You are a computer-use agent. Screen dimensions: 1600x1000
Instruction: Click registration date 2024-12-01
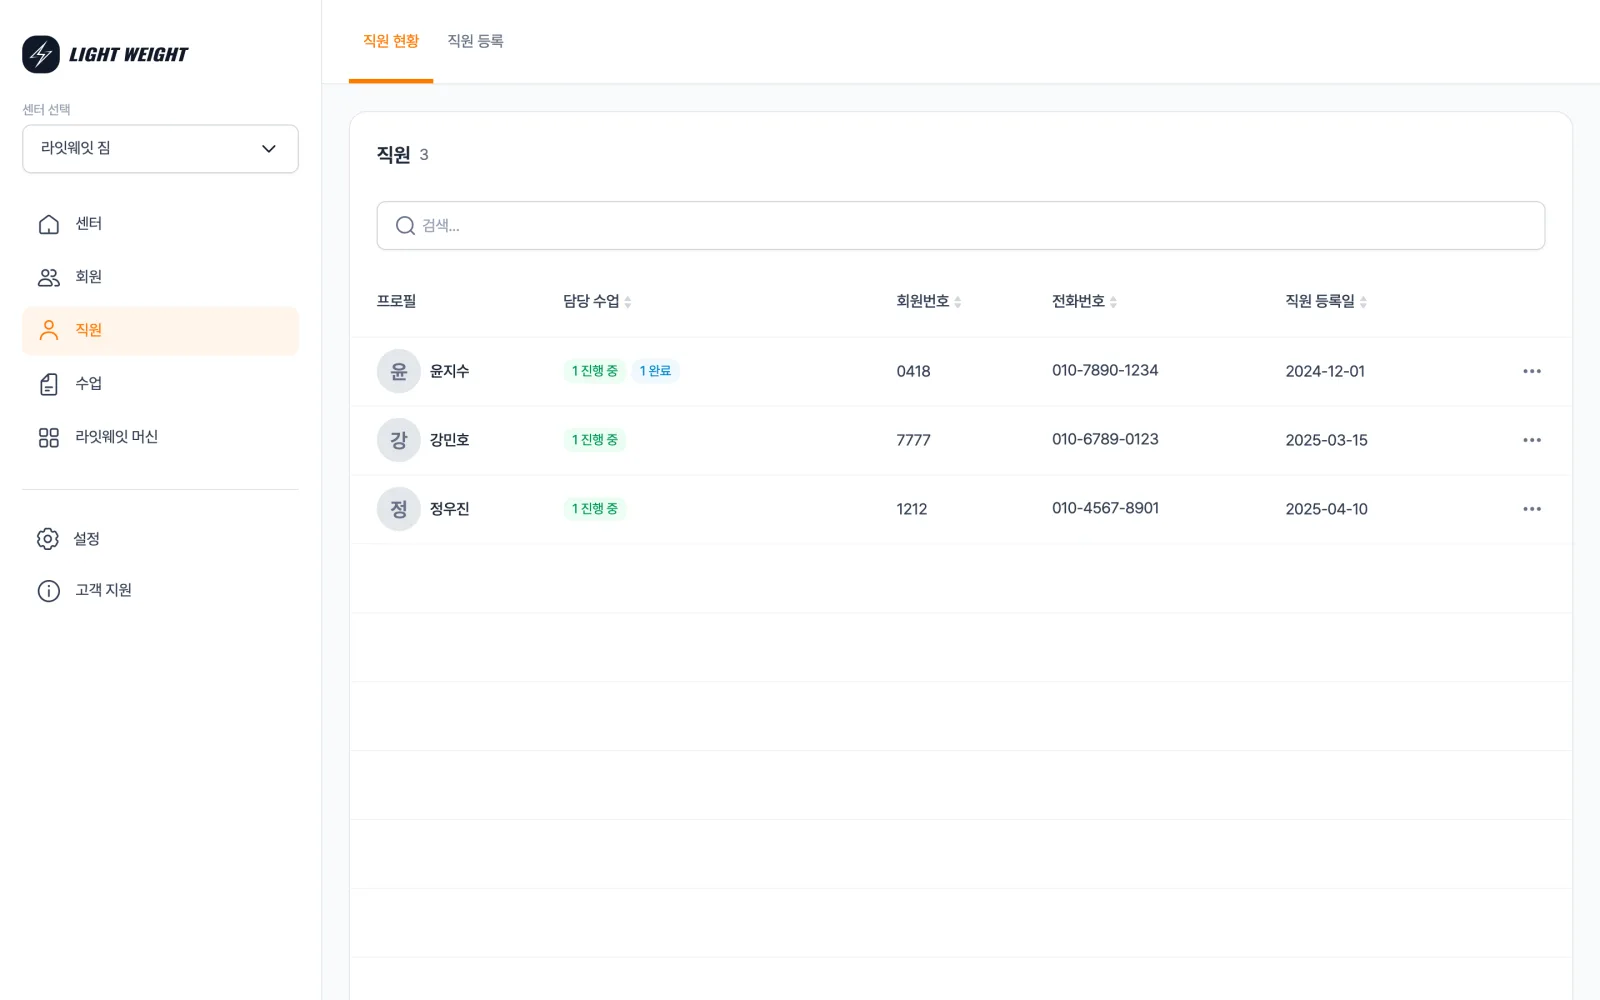[x=1325, y=371]
